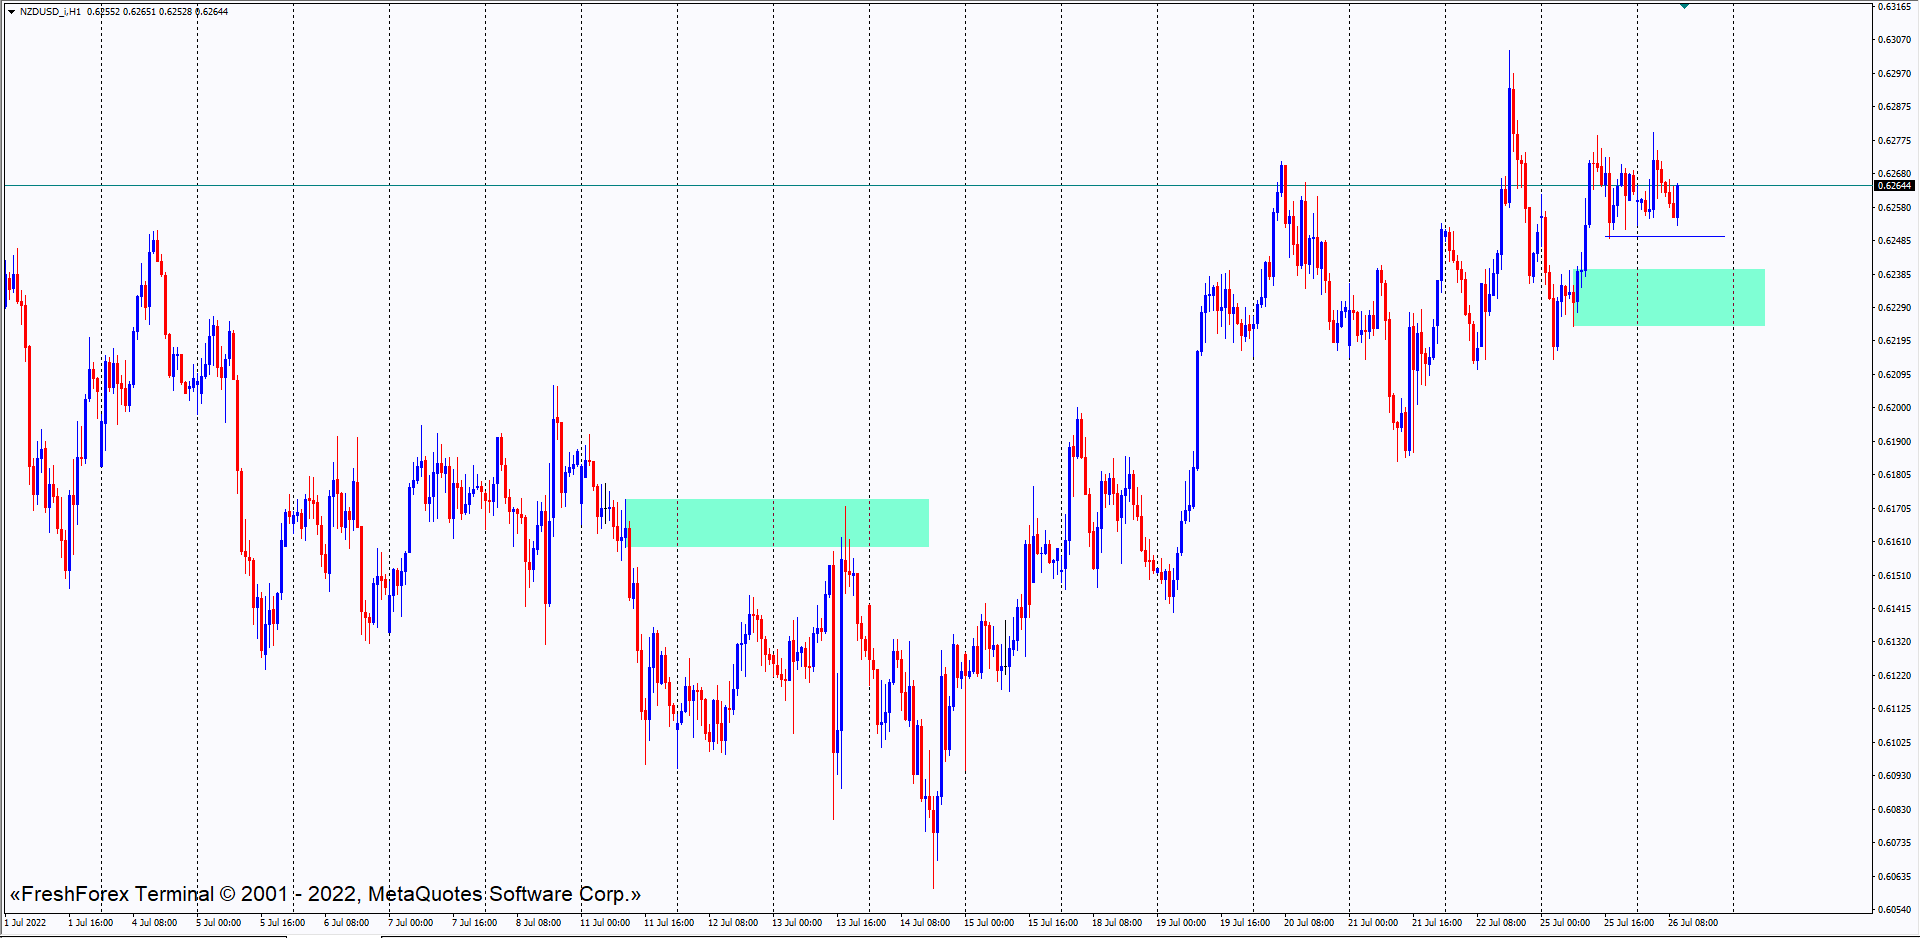Click the 11 Jul 00:00 time axis label

point(605,923)
